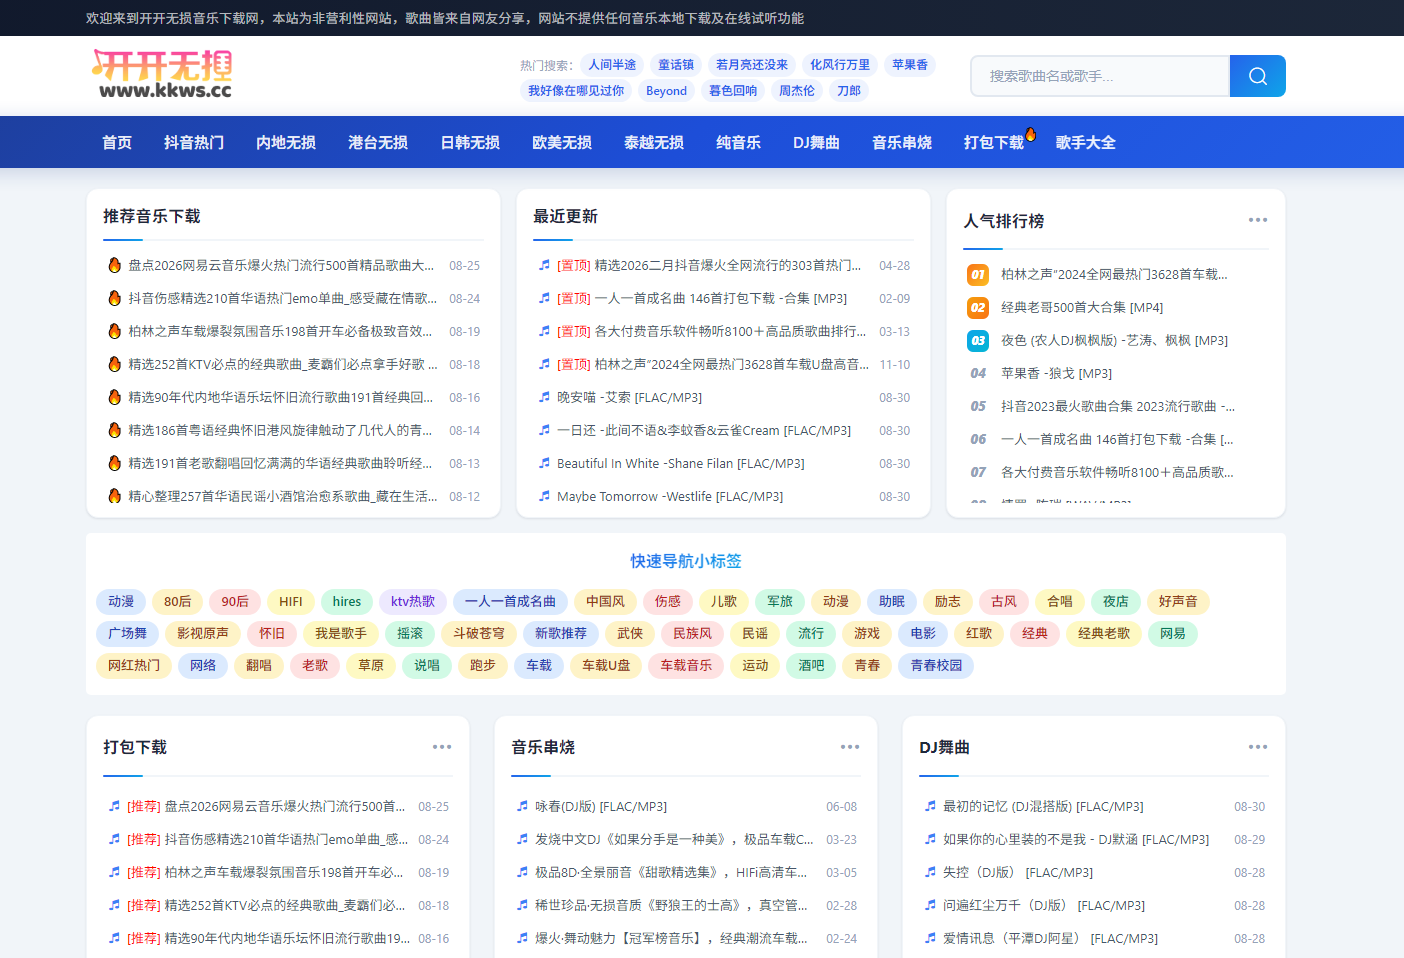Select the 动漫 tag before 80后
Viewport: 1404px width, 958px height.
tap(121, 601)
